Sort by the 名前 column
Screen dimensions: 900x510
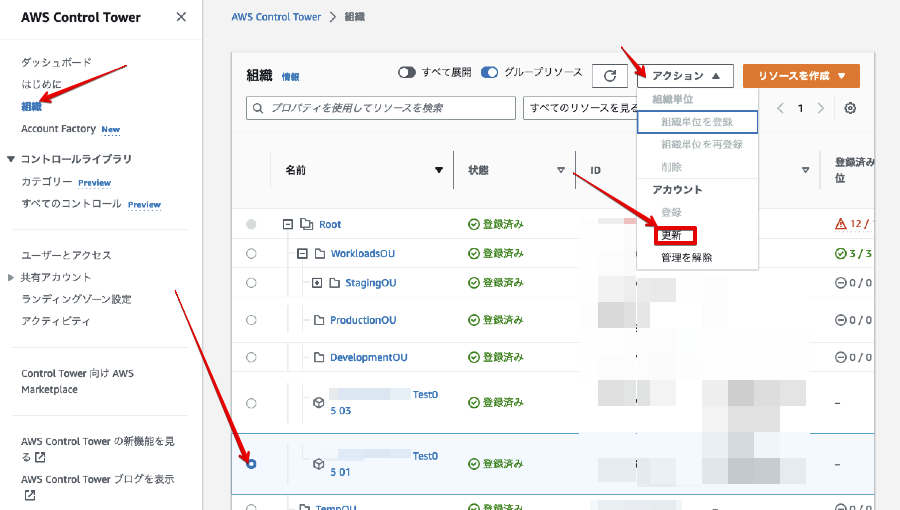(439, 170)
